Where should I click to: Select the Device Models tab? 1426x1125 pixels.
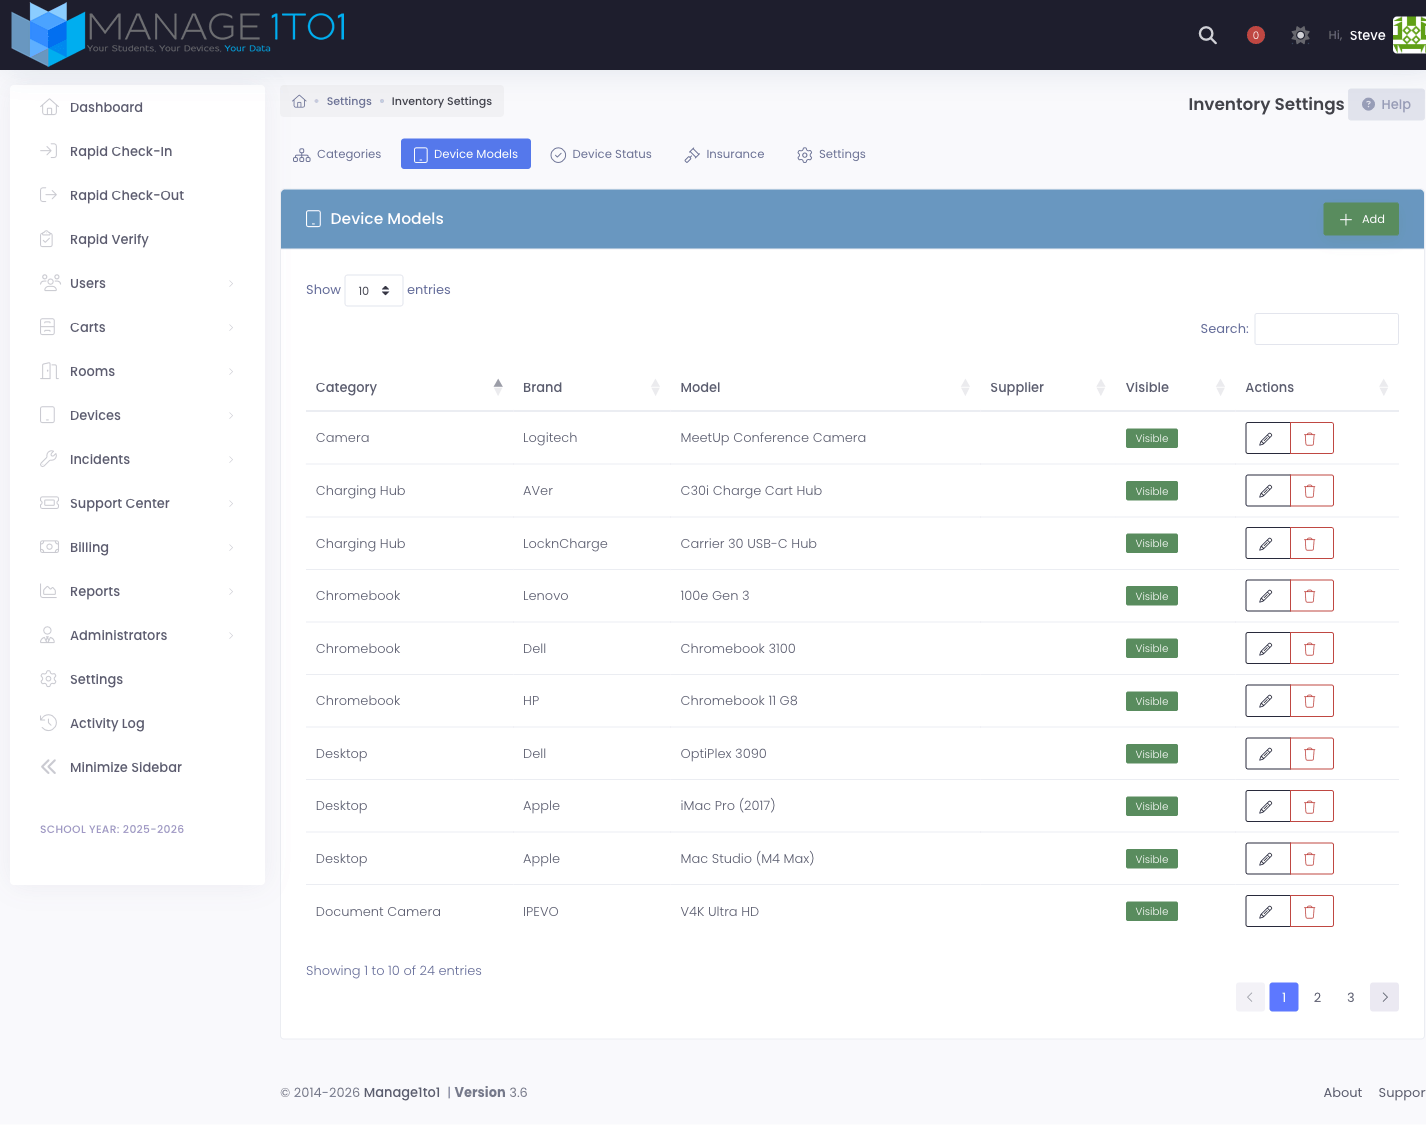pos(466,154)
